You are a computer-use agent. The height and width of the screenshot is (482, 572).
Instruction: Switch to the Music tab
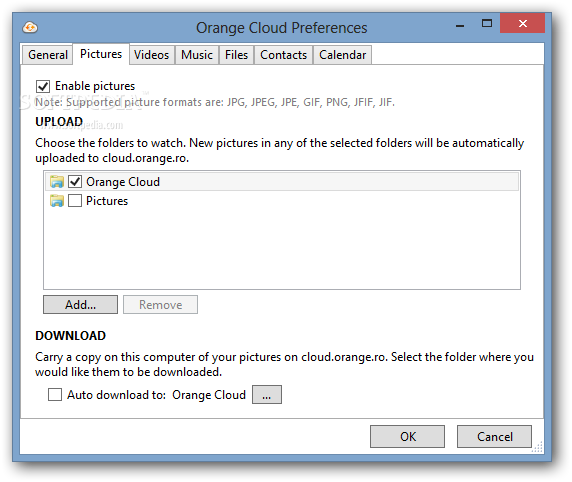coord(197,55)
